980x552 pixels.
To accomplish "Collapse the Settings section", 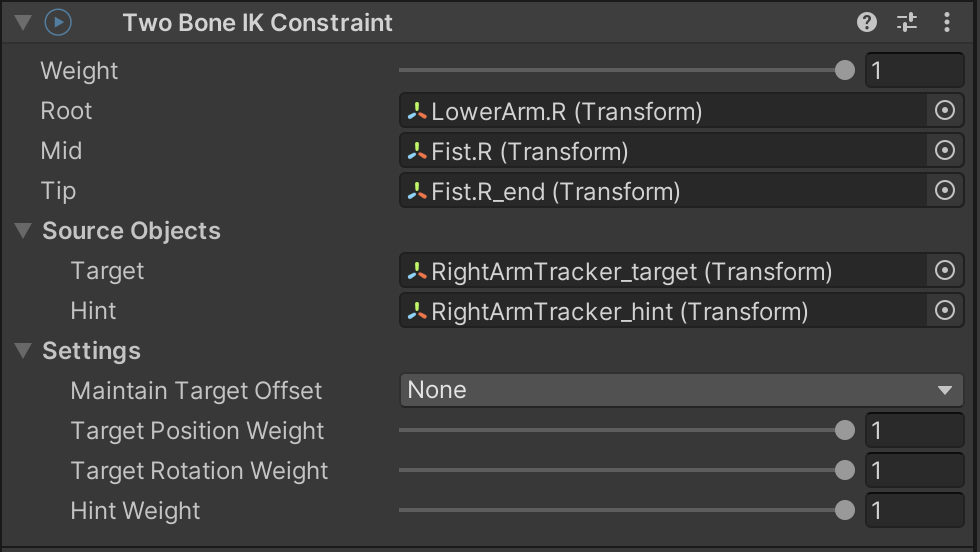I will pos(23,351).
